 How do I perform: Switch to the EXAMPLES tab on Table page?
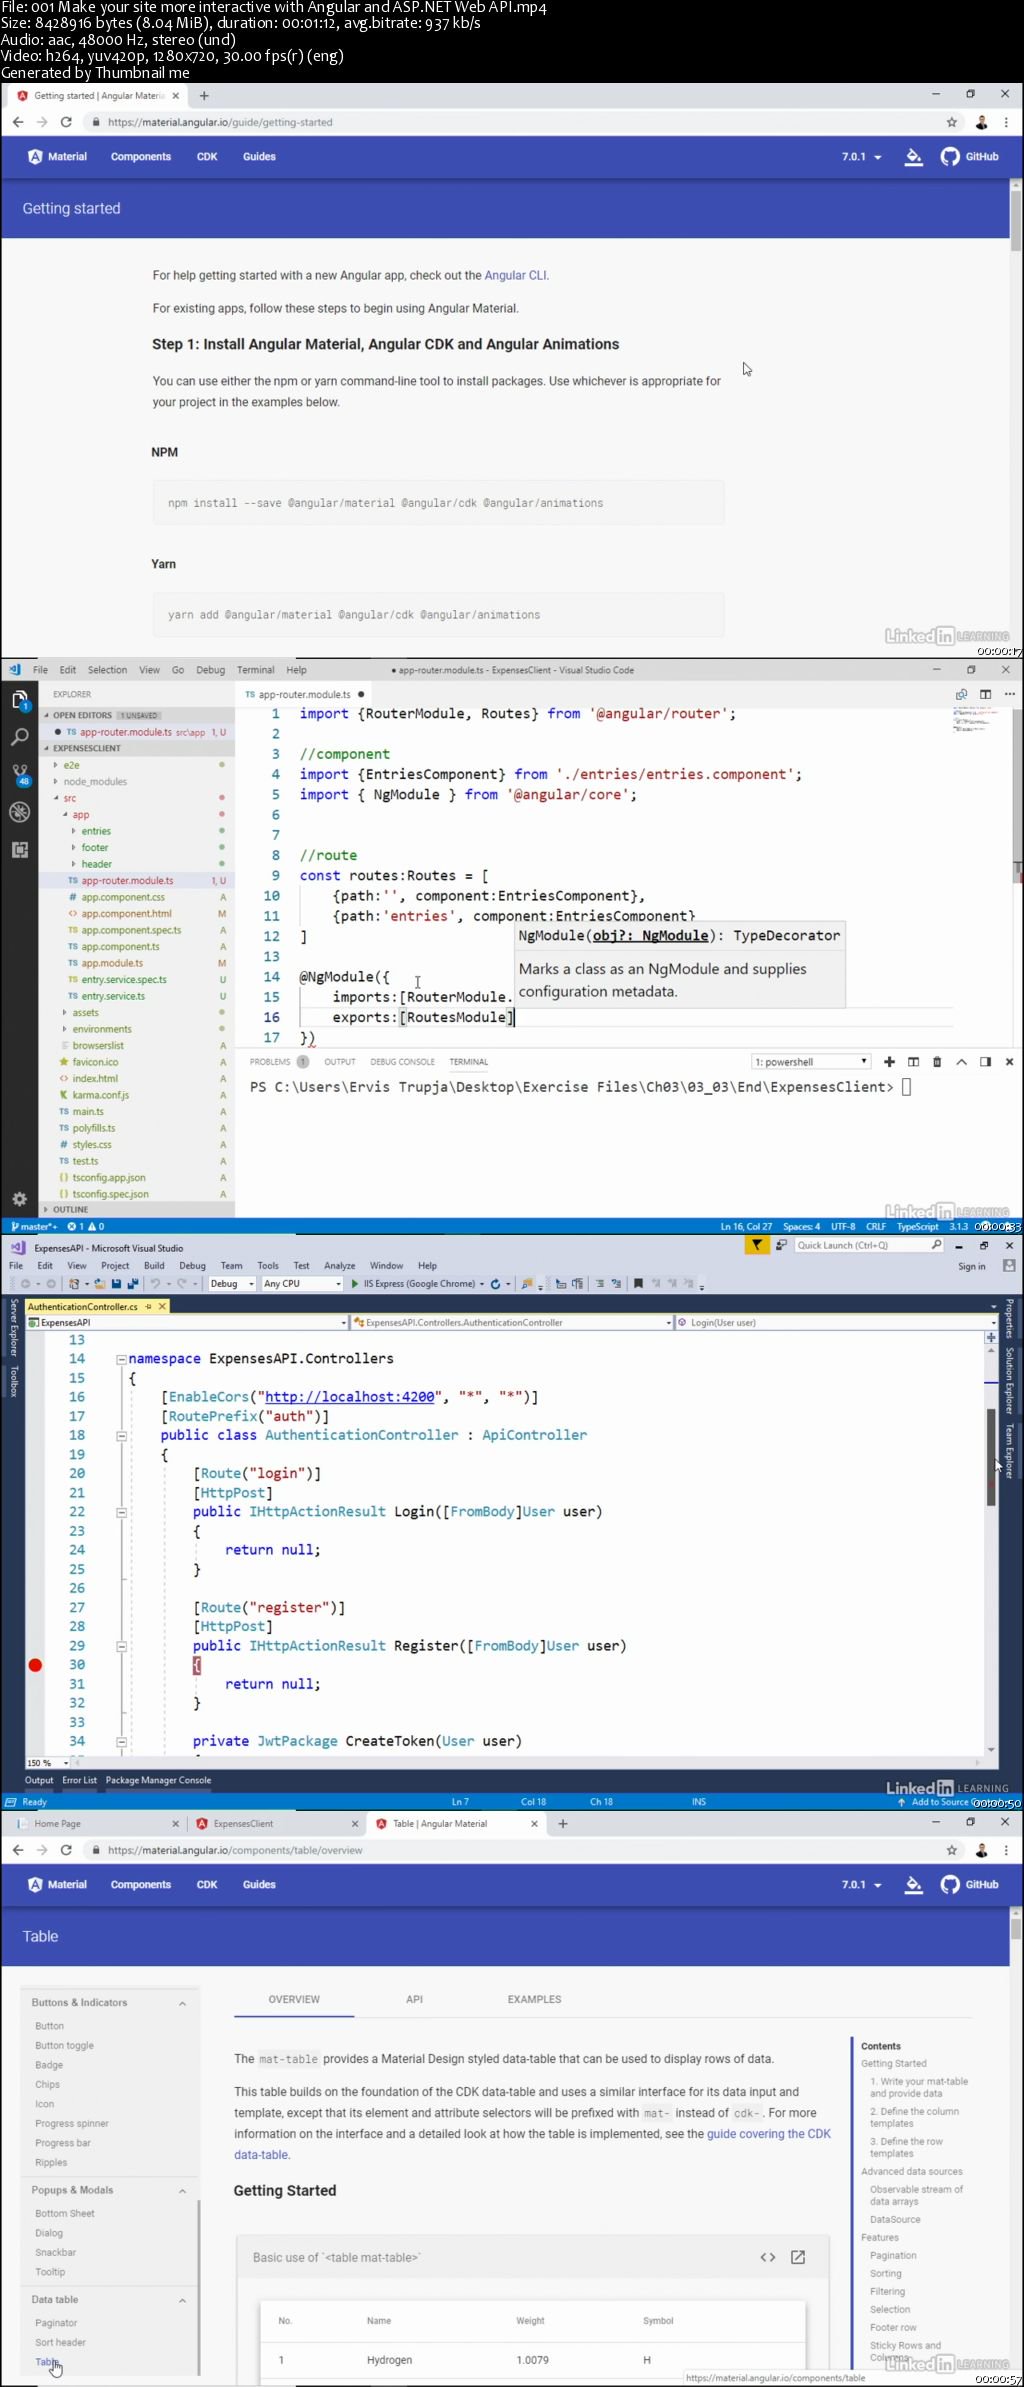tap(534, 2000)
